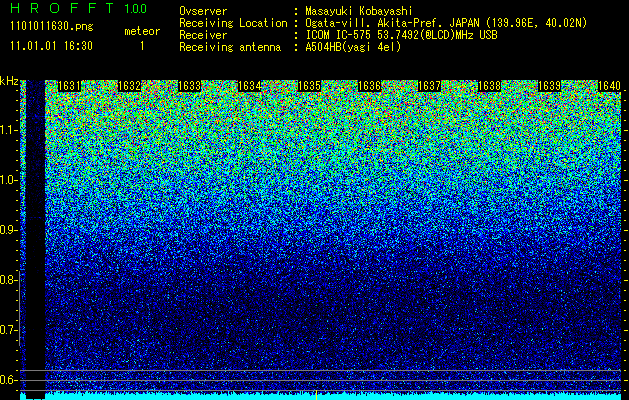The width and height of the screenshot is (629, 400).
Task: Click the Ovserver label
Action: 203,11
